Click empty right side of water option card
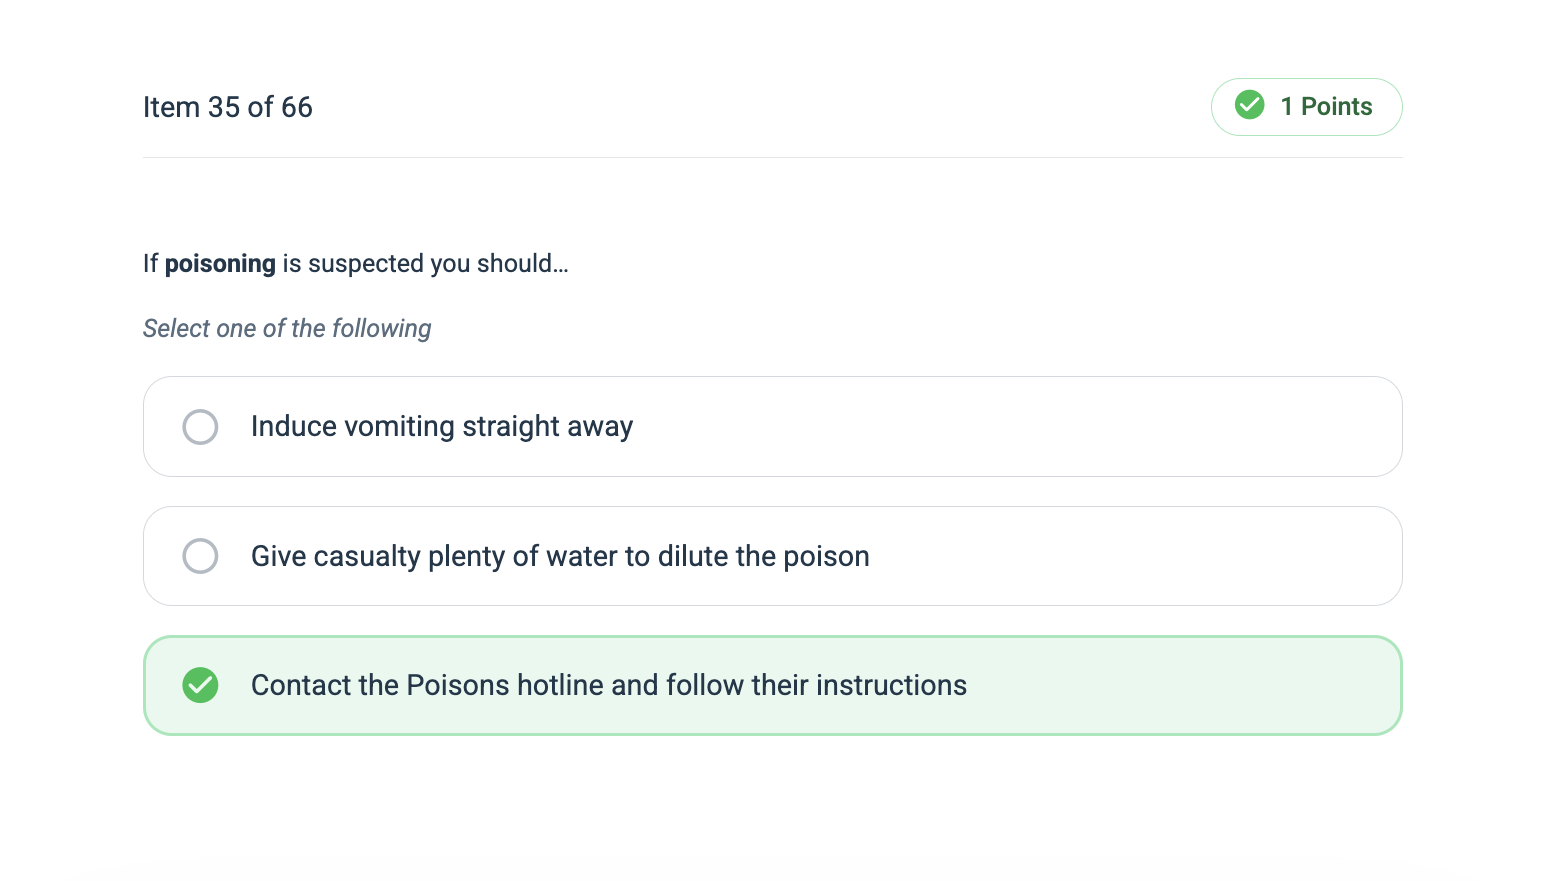This screenshot has width=1544, height=882. click(1150, 556)
